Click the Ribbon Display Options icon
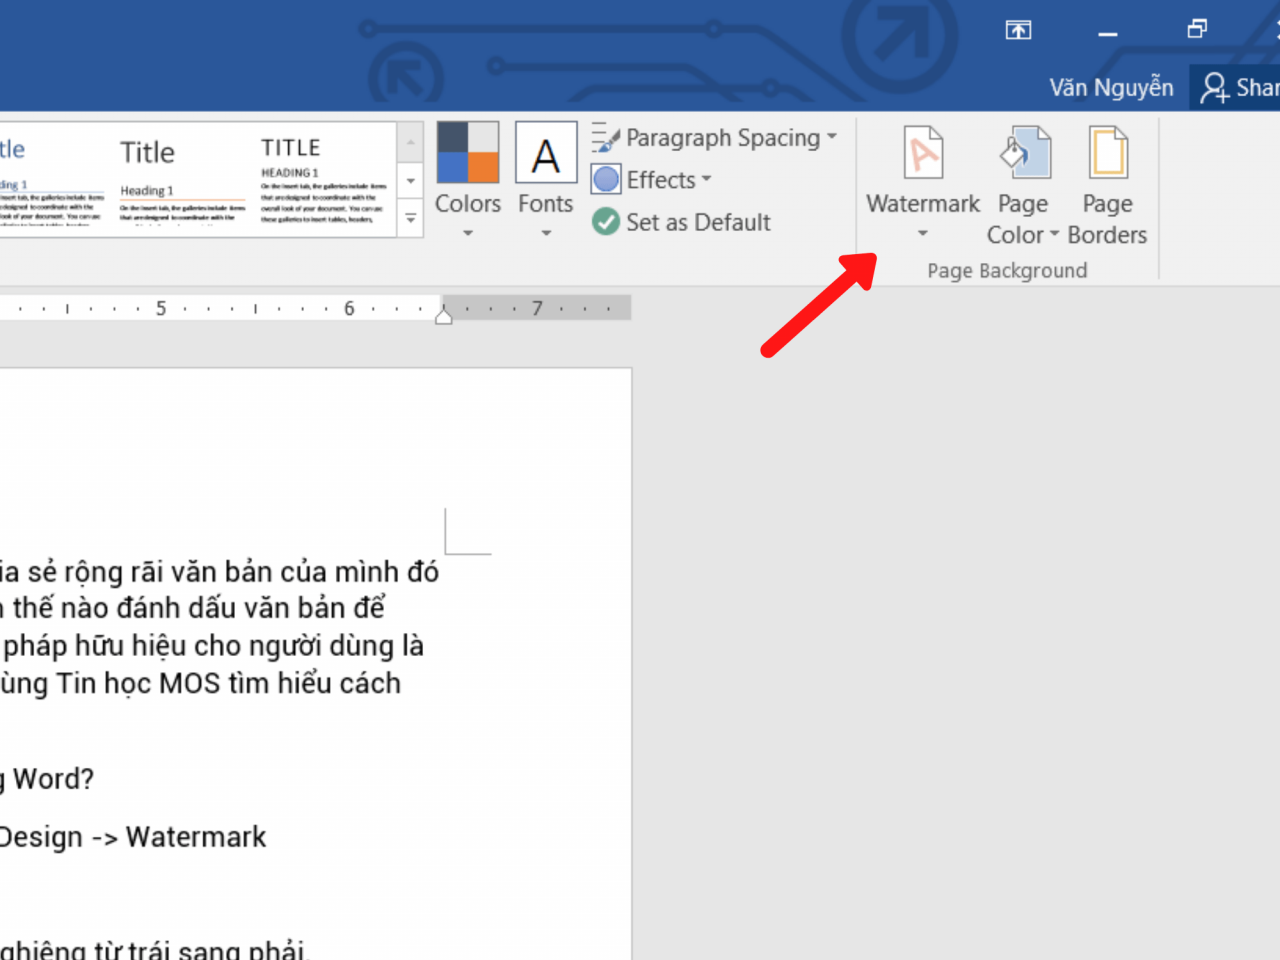Image resolution: width=1280 pixels, height=960 pixels. [1018, 30]
